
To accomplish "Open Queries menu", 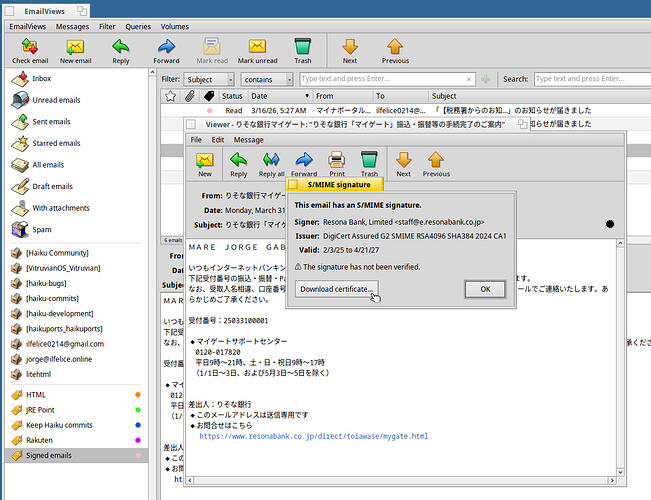I will click(x=138, y=27).
